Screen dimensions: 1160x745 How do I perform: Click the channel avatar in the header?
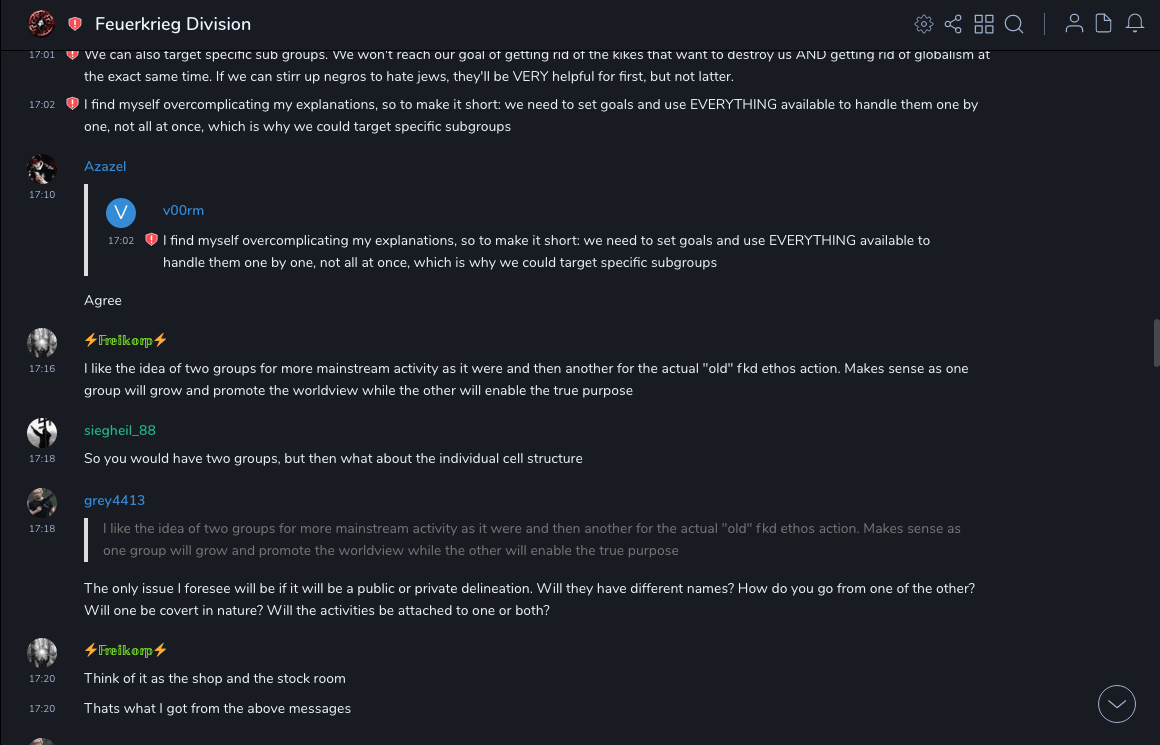pos(42,23)
